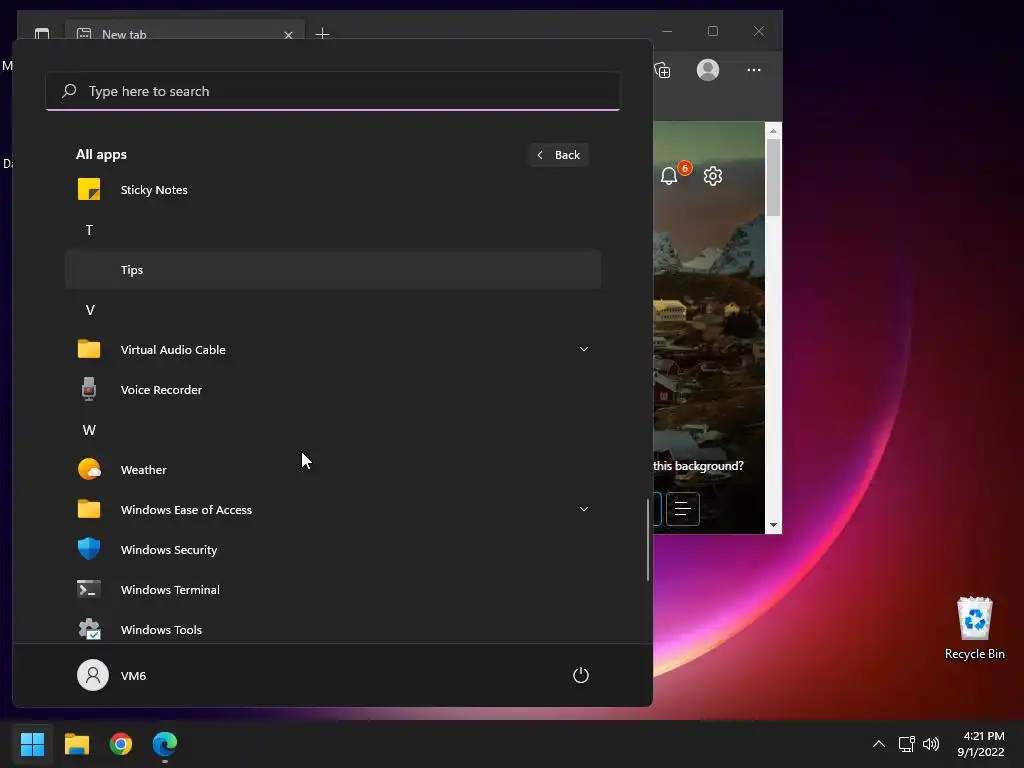Open the volume speaker tray icon
Viewport: 1024px width, 768px height.
(x=931, y=744)
